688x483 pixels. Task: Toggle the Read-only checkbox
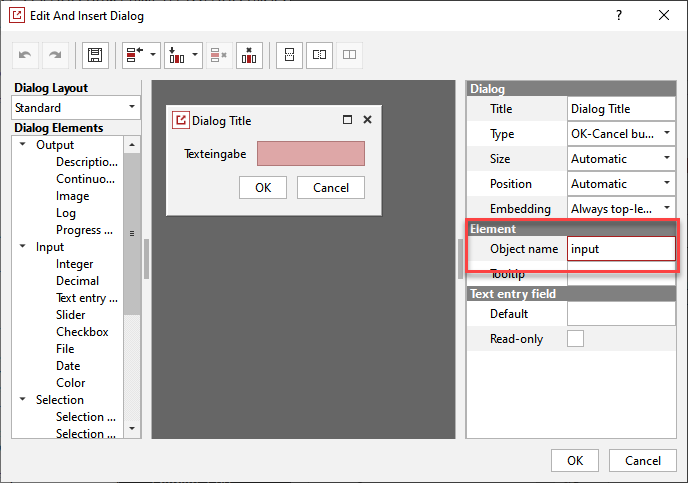pyautogui.click(x=576, y=339)
